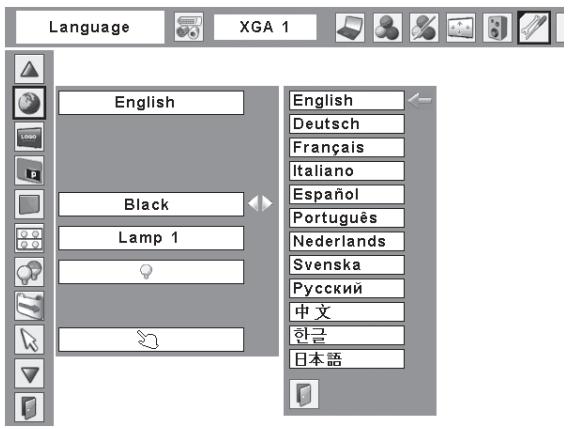Screen dimensions: 568x429
Task: Click the XGA 1 system box
Action: pos(265,27)
